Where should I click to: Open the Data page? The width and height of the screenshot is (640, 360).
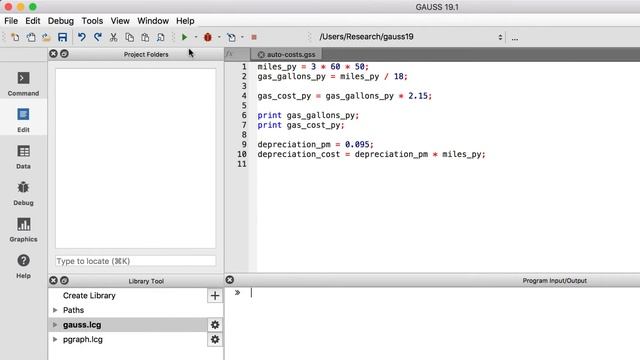point(23,157)
